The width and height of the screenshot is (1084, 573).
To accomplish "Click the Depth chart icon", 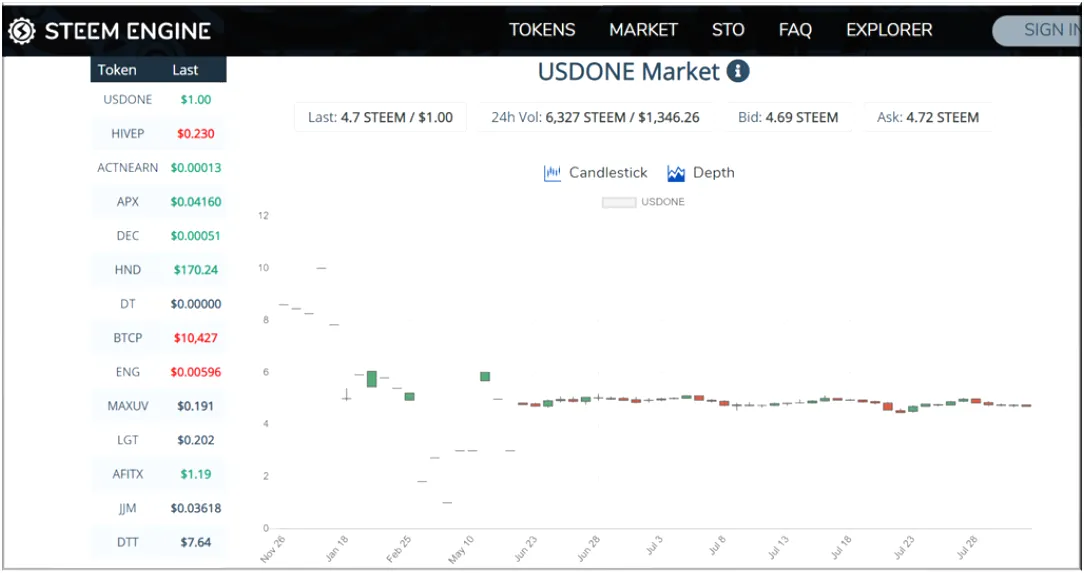I will (675, 173).
